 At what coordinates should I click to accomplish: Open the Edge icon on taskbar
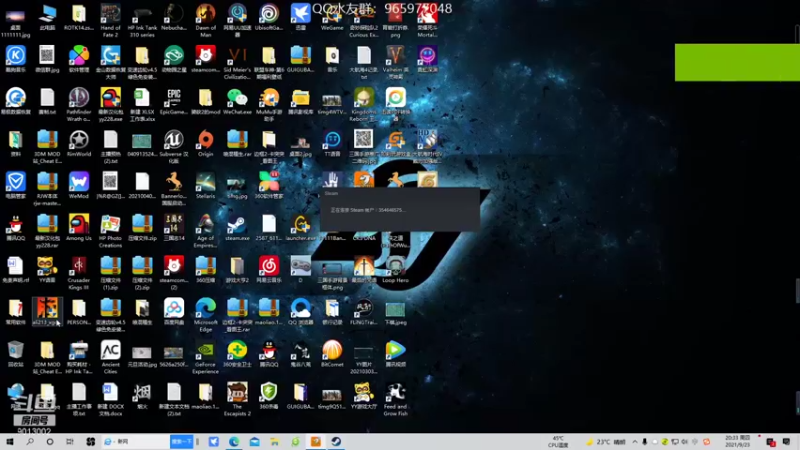click(x=234, y=442)
